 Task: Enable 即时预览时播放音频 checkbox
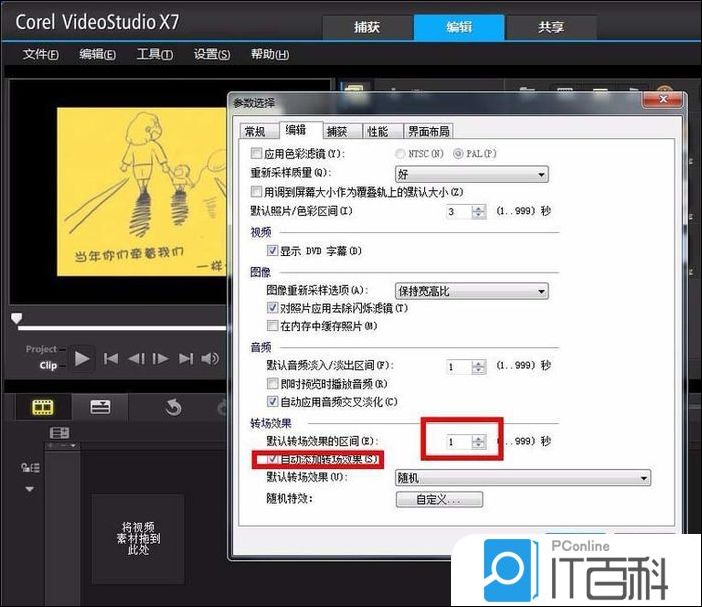(x=272, y=384)
